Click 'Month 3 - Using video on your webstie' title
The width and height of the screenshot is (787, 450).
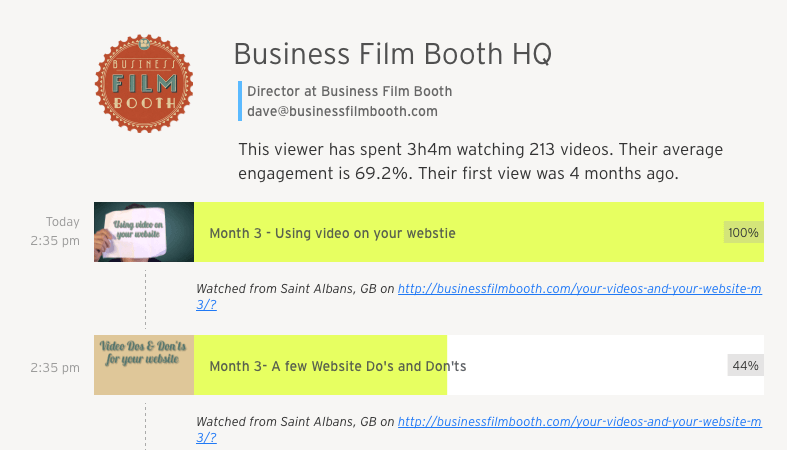click(332, 233)
